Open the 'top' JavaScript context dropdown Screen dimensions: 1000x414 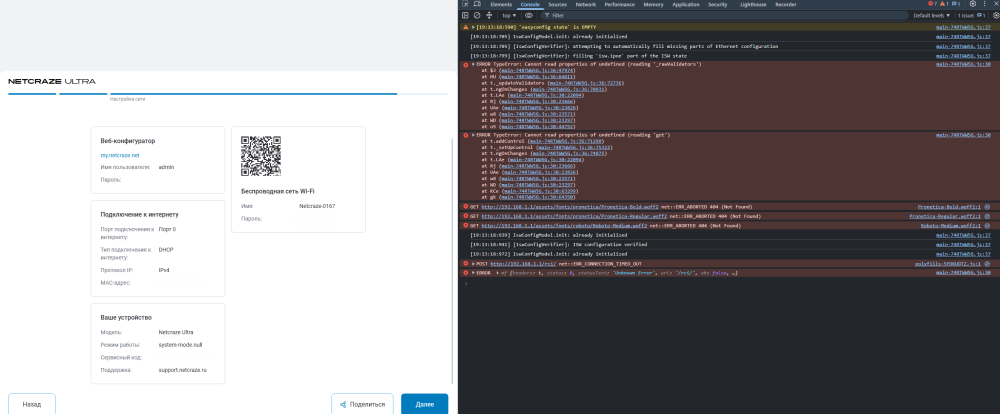509,15
